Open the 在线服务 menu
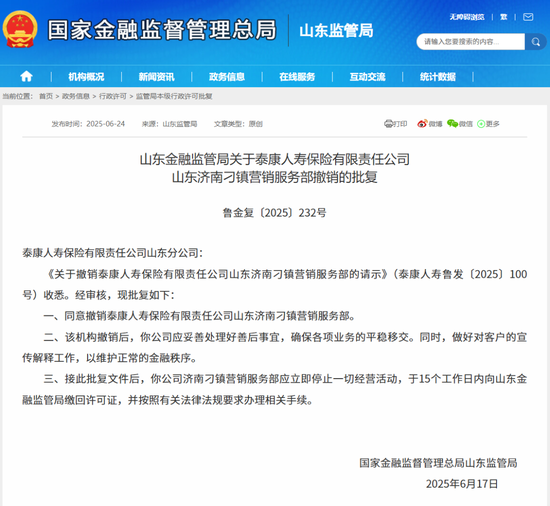The height and width of the screenshot is (506, 550). [297, 76]
